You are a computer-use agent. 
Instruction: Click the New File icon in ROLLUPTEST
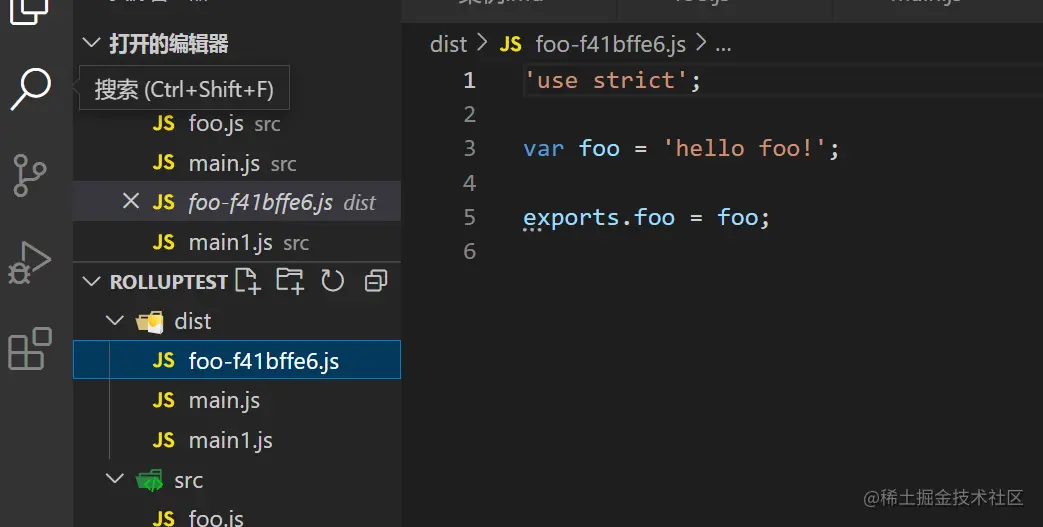pyautogui.click(x=247, y=281)
